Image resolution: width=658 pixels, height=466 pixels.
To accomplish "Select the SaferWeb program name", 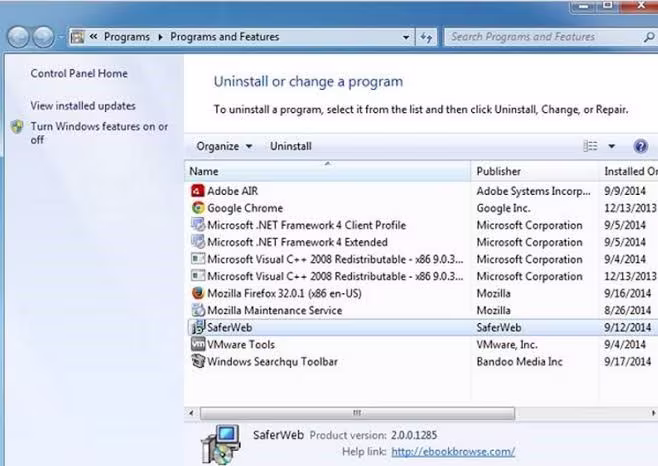I will [x=230, y=327].
